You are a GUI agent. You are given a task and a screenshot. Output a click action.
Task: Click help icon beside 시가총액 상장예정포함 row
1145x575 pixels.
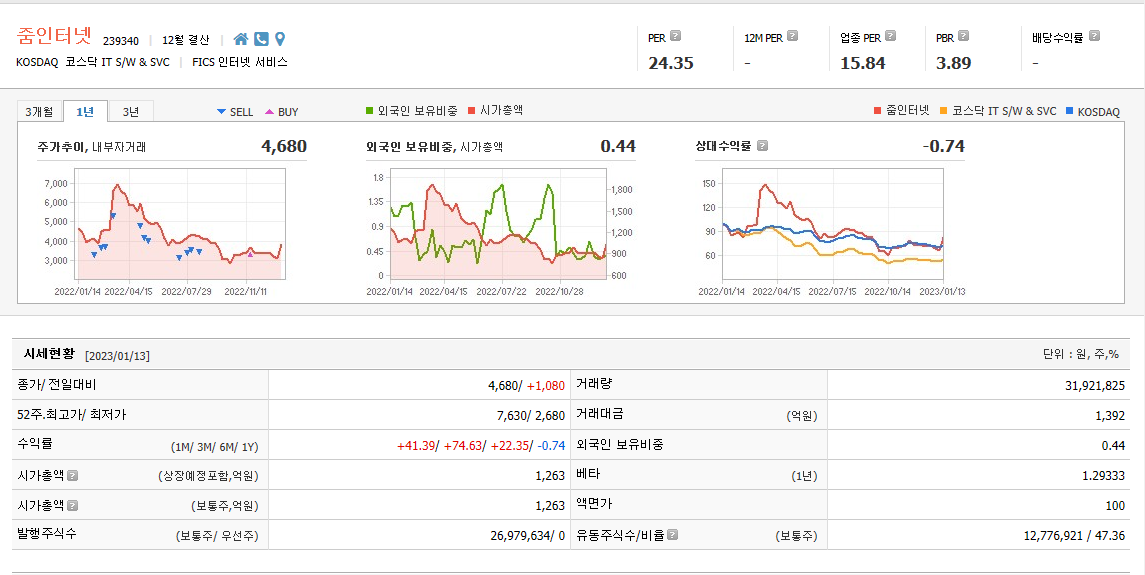72,475
